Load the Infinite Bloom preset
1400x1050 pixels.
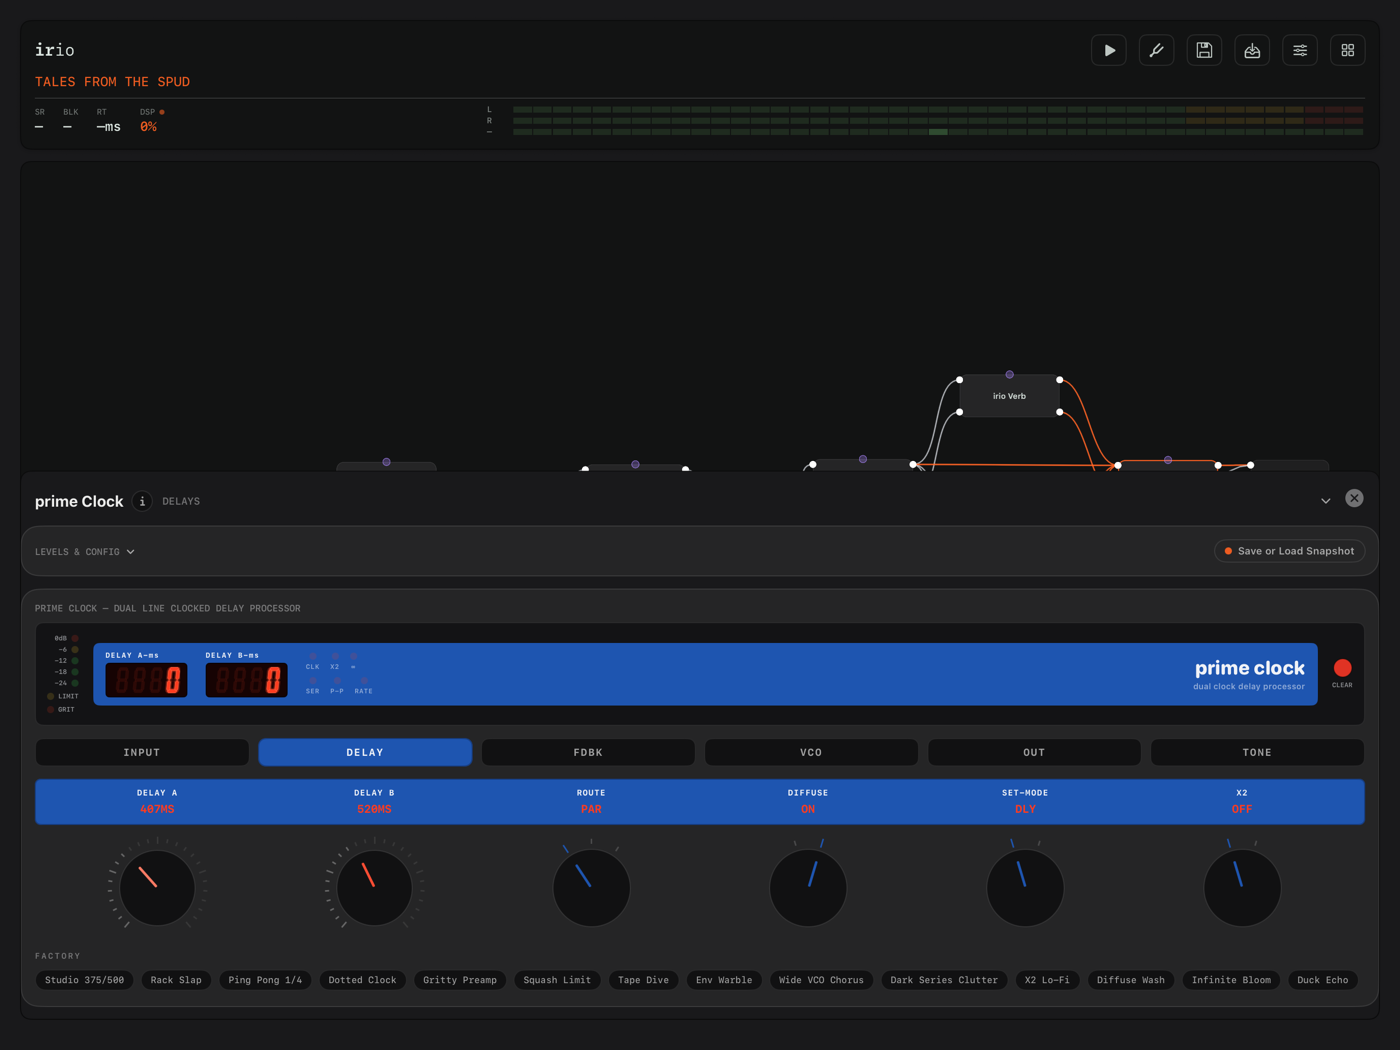point(1231,980)
